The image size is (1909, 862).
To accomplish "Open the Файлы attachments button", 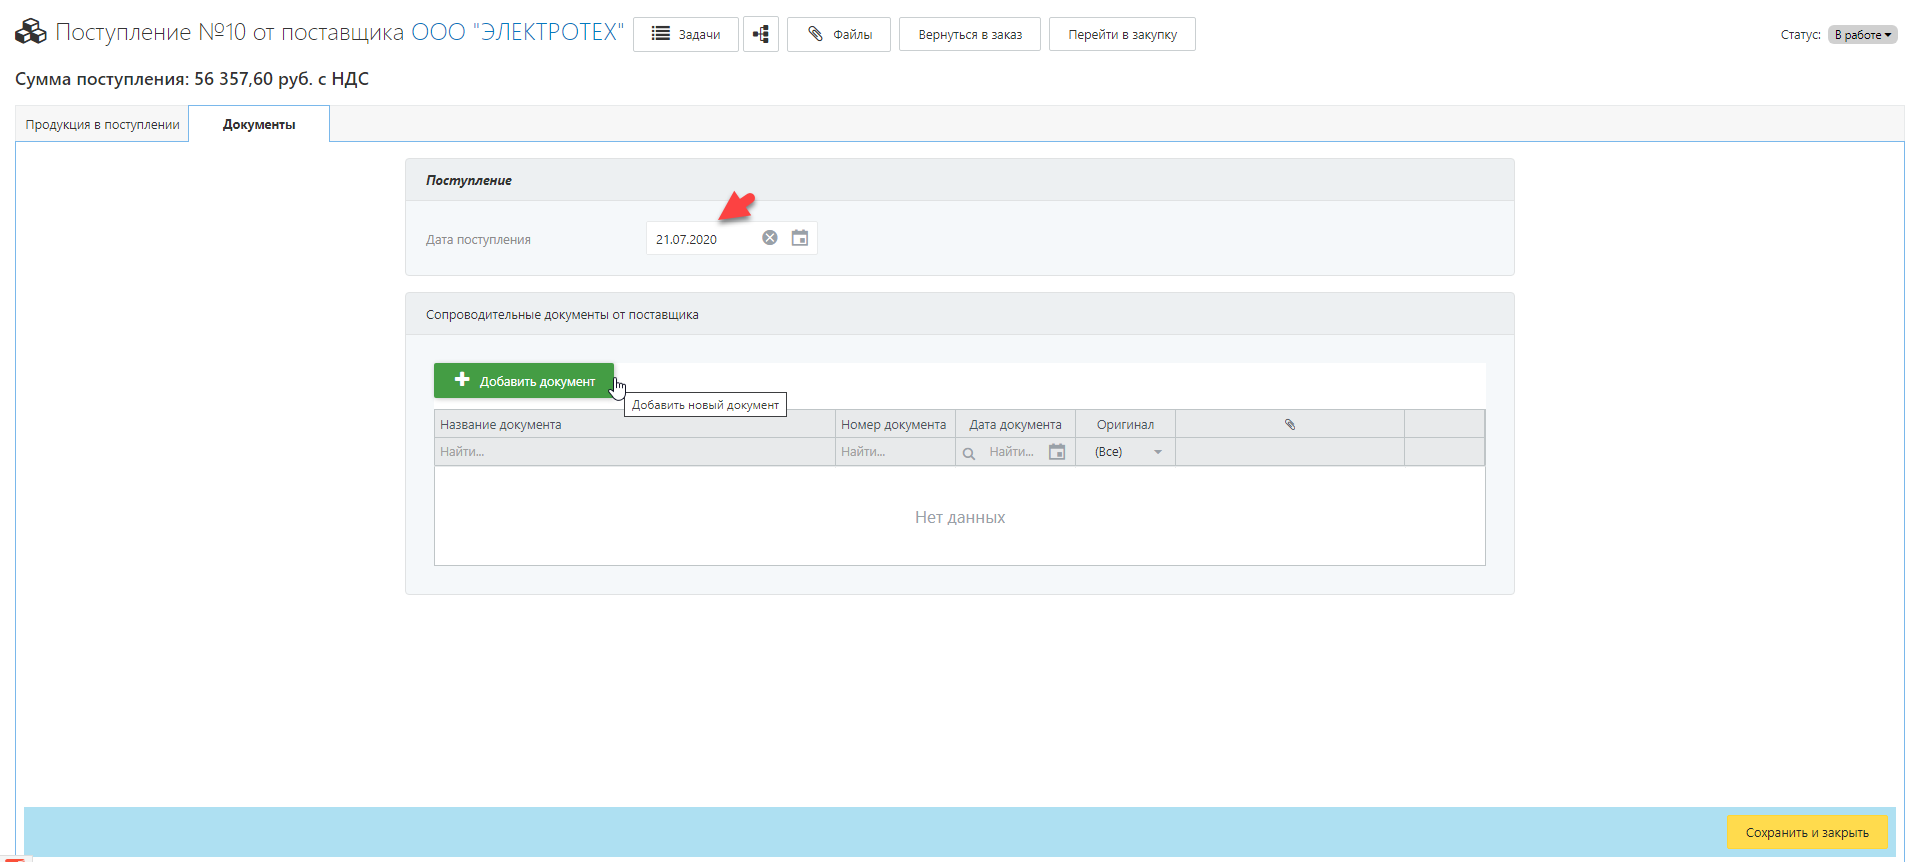I will tap(838, 34).
